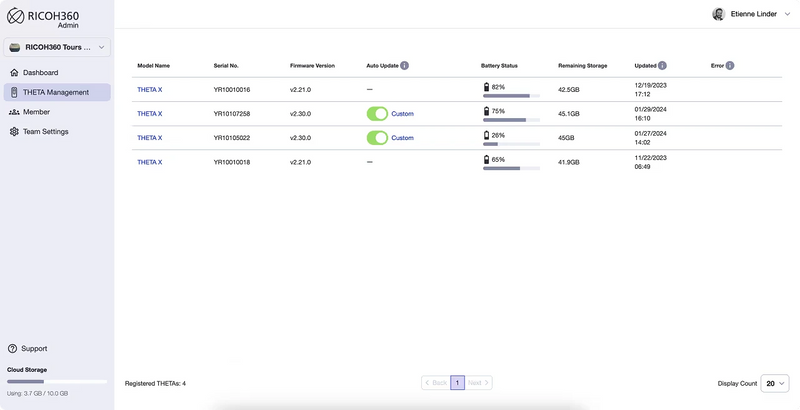
Task: Click the Dashboard home icon
Action: [x=13, y=73]
